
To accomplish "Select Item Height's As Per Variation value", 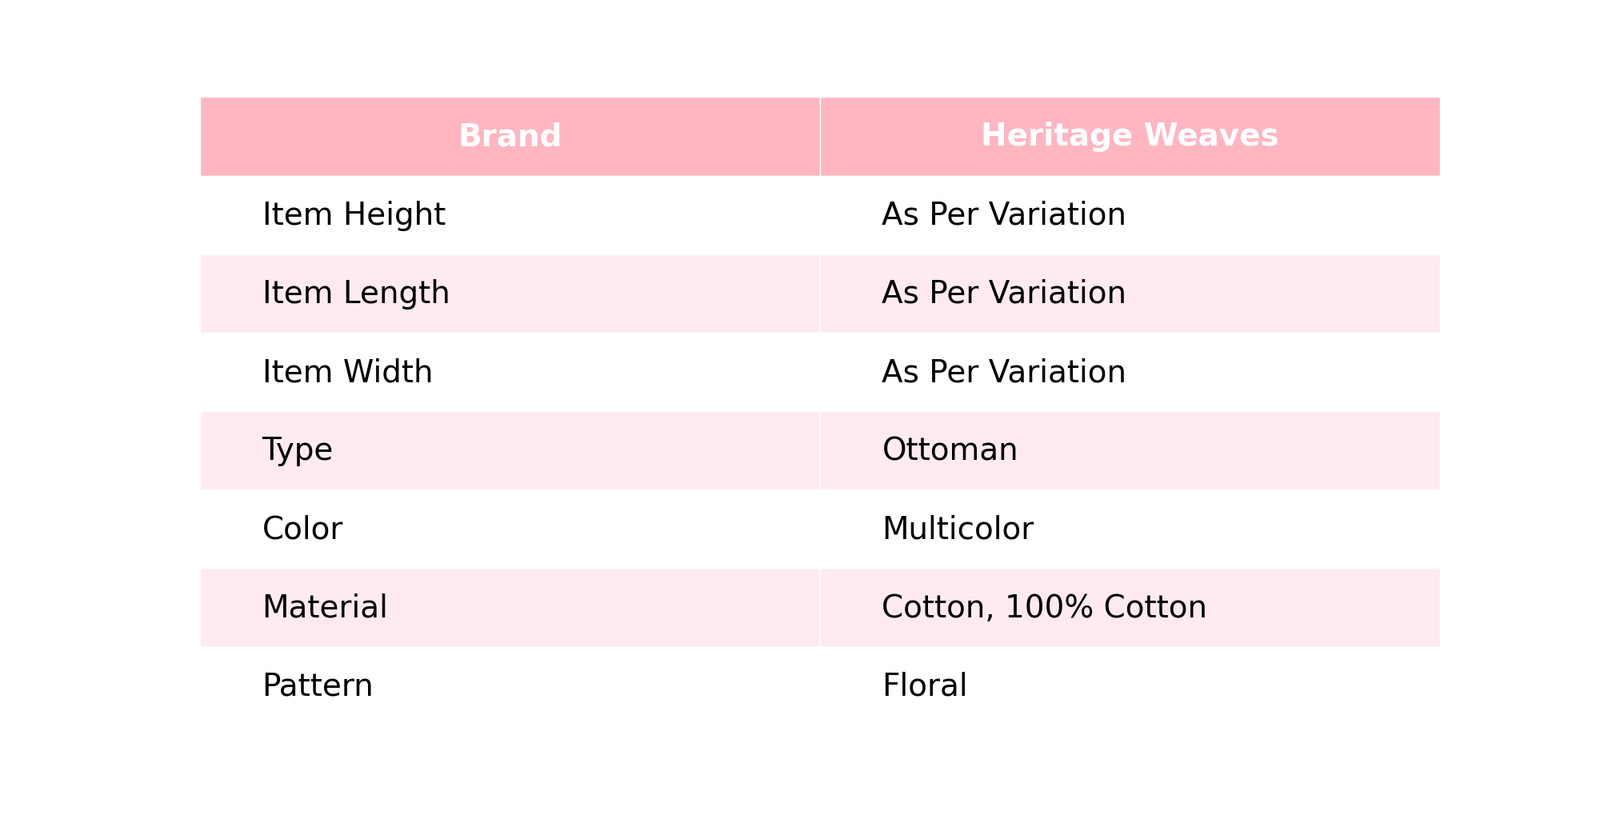I will [1004, 215].
